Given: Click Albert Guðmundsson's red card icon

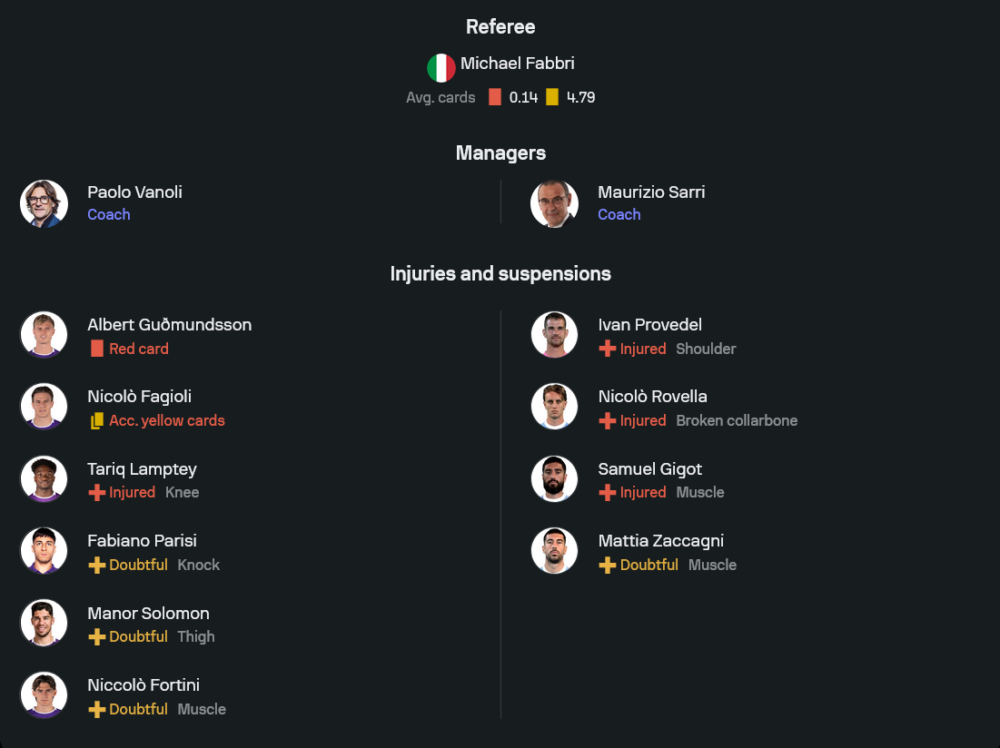Looking at the screenshot, I should tap(97, 349).
